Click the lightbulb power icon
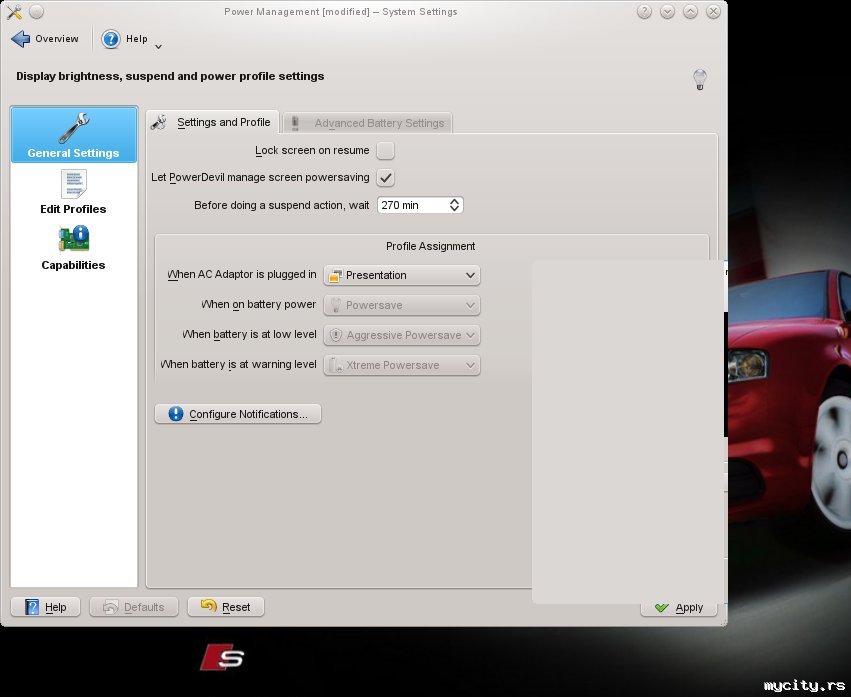The width and height of the screenshot is (851, 697). click(700, 80)
